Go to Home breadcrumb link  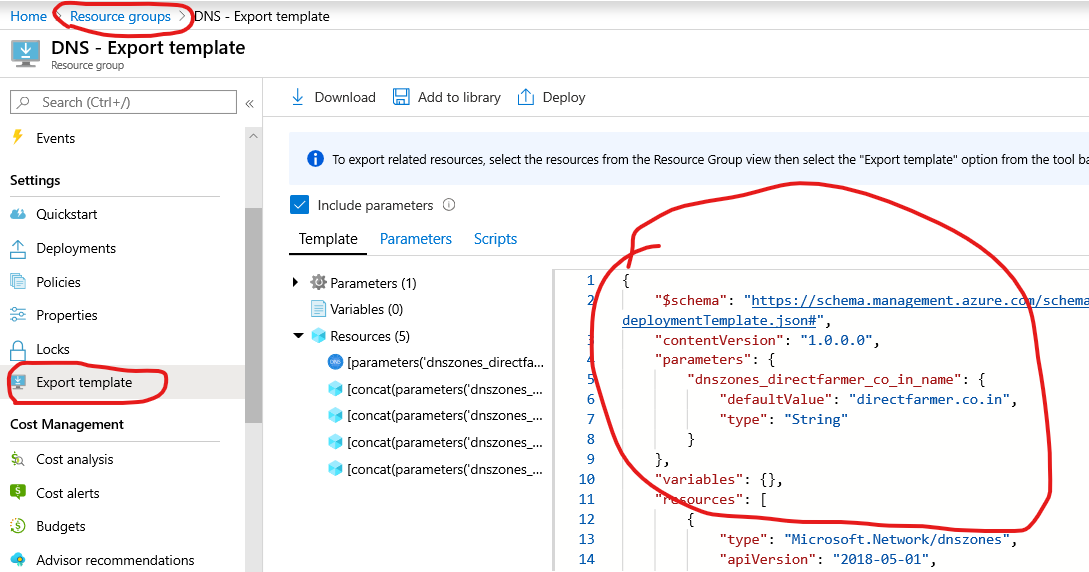[28, 16]
